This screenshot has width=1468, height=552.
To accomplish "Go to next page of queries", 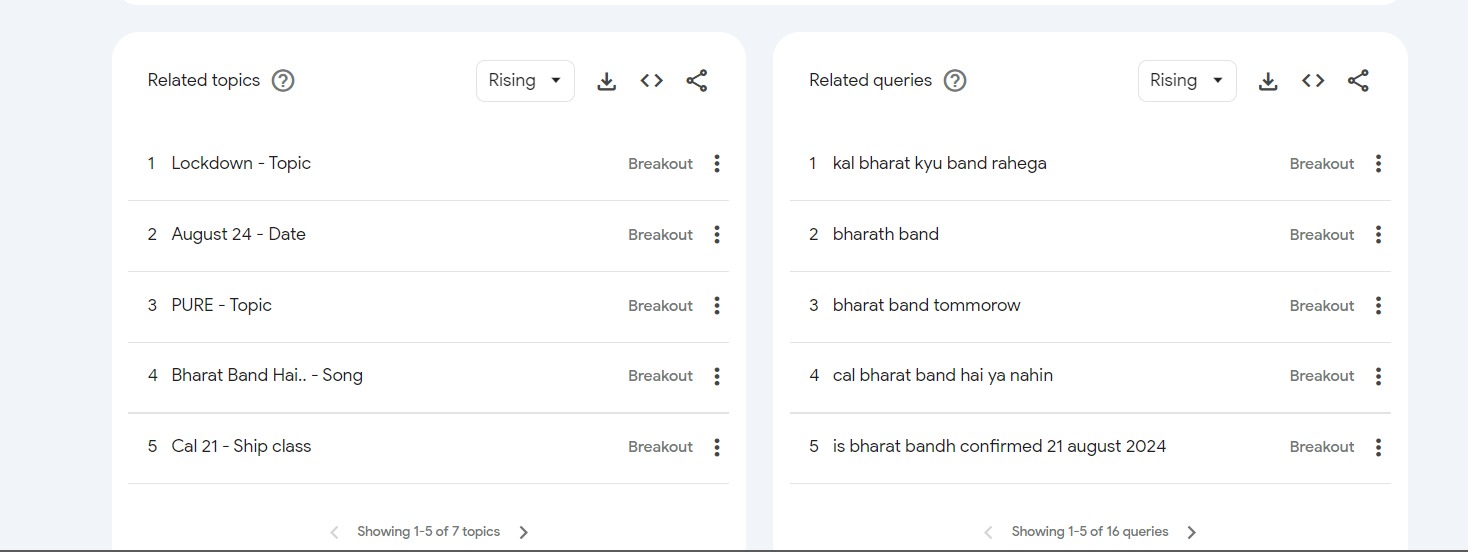I will tap(1191, 532).
